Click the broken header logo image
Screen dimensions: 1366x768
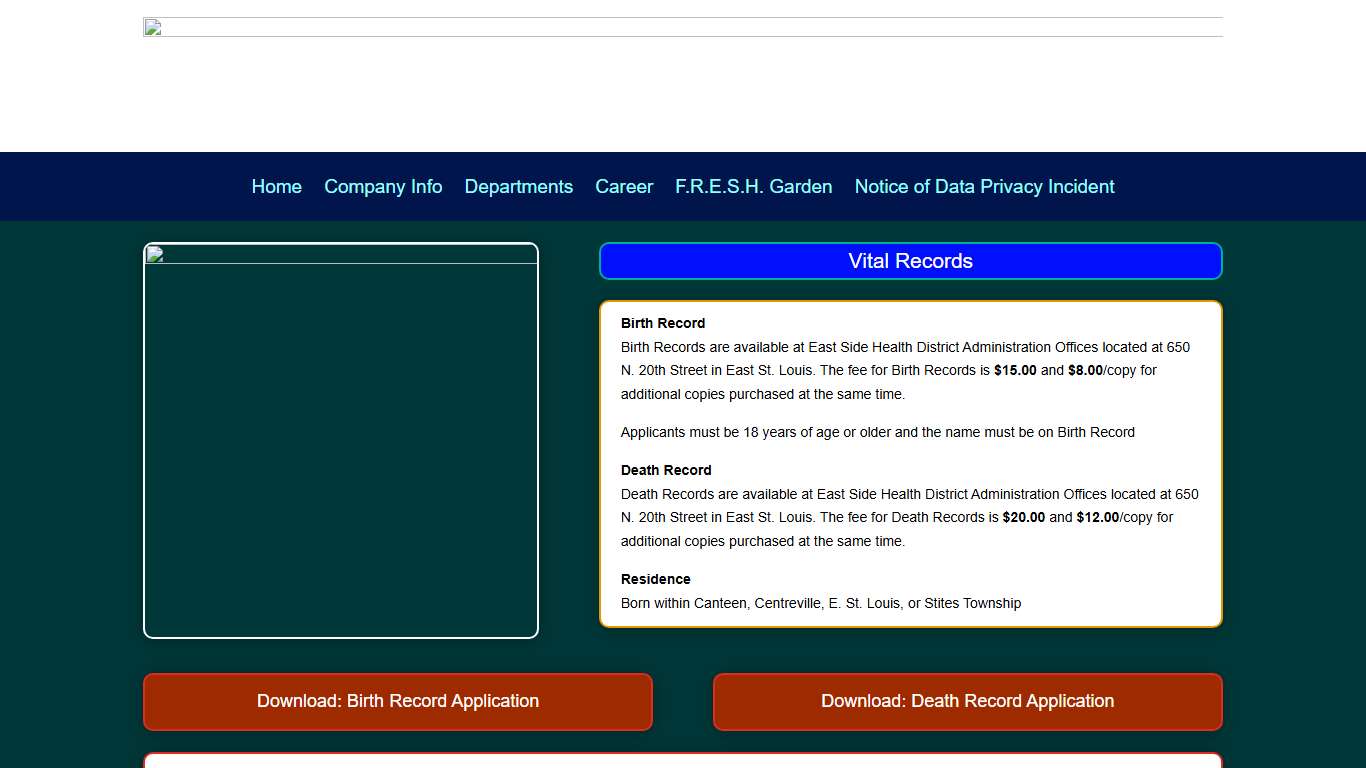click(153, 27)
